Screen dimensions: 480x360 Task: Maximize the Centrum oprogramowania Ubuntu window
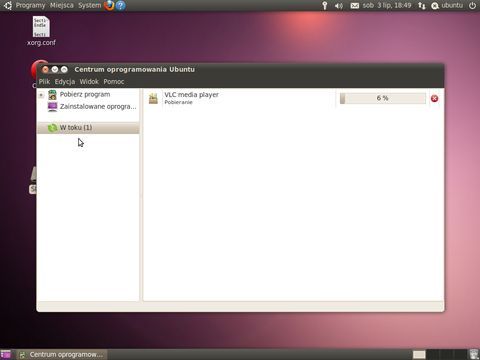click(x=64, y=69)
